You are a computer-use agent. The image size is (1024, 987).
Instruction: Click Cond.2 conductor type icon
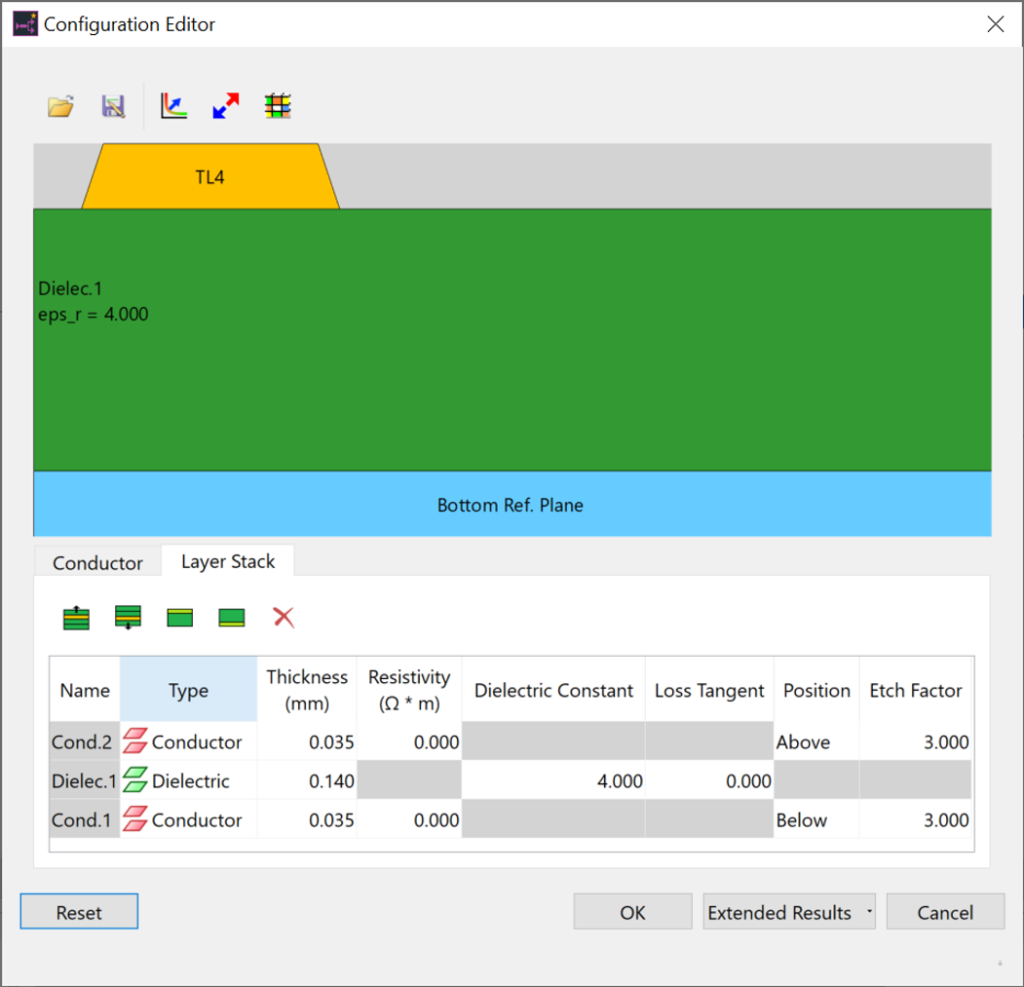[135, 741]
